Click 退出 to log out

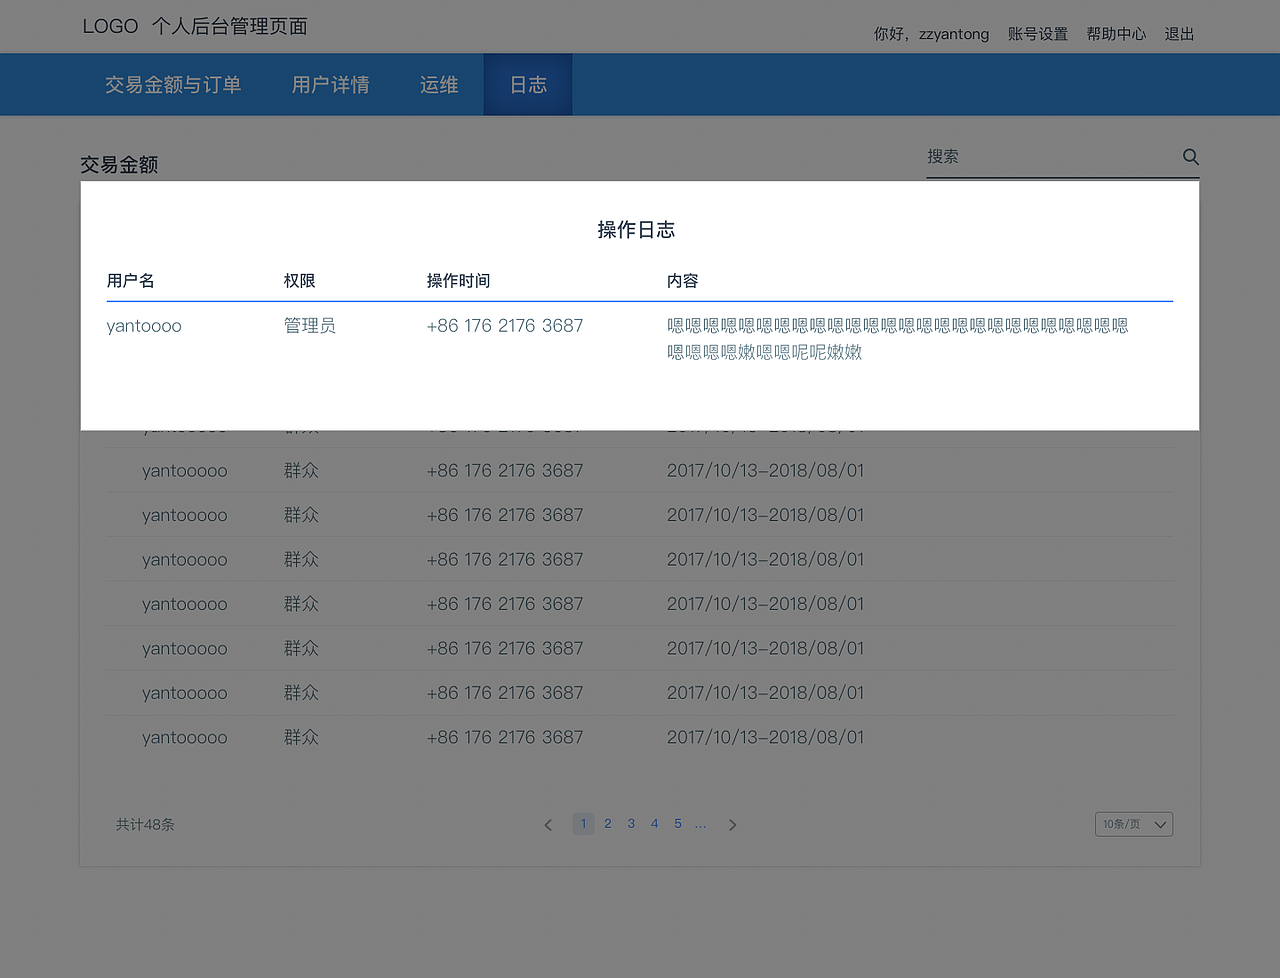pos(1179,34)
